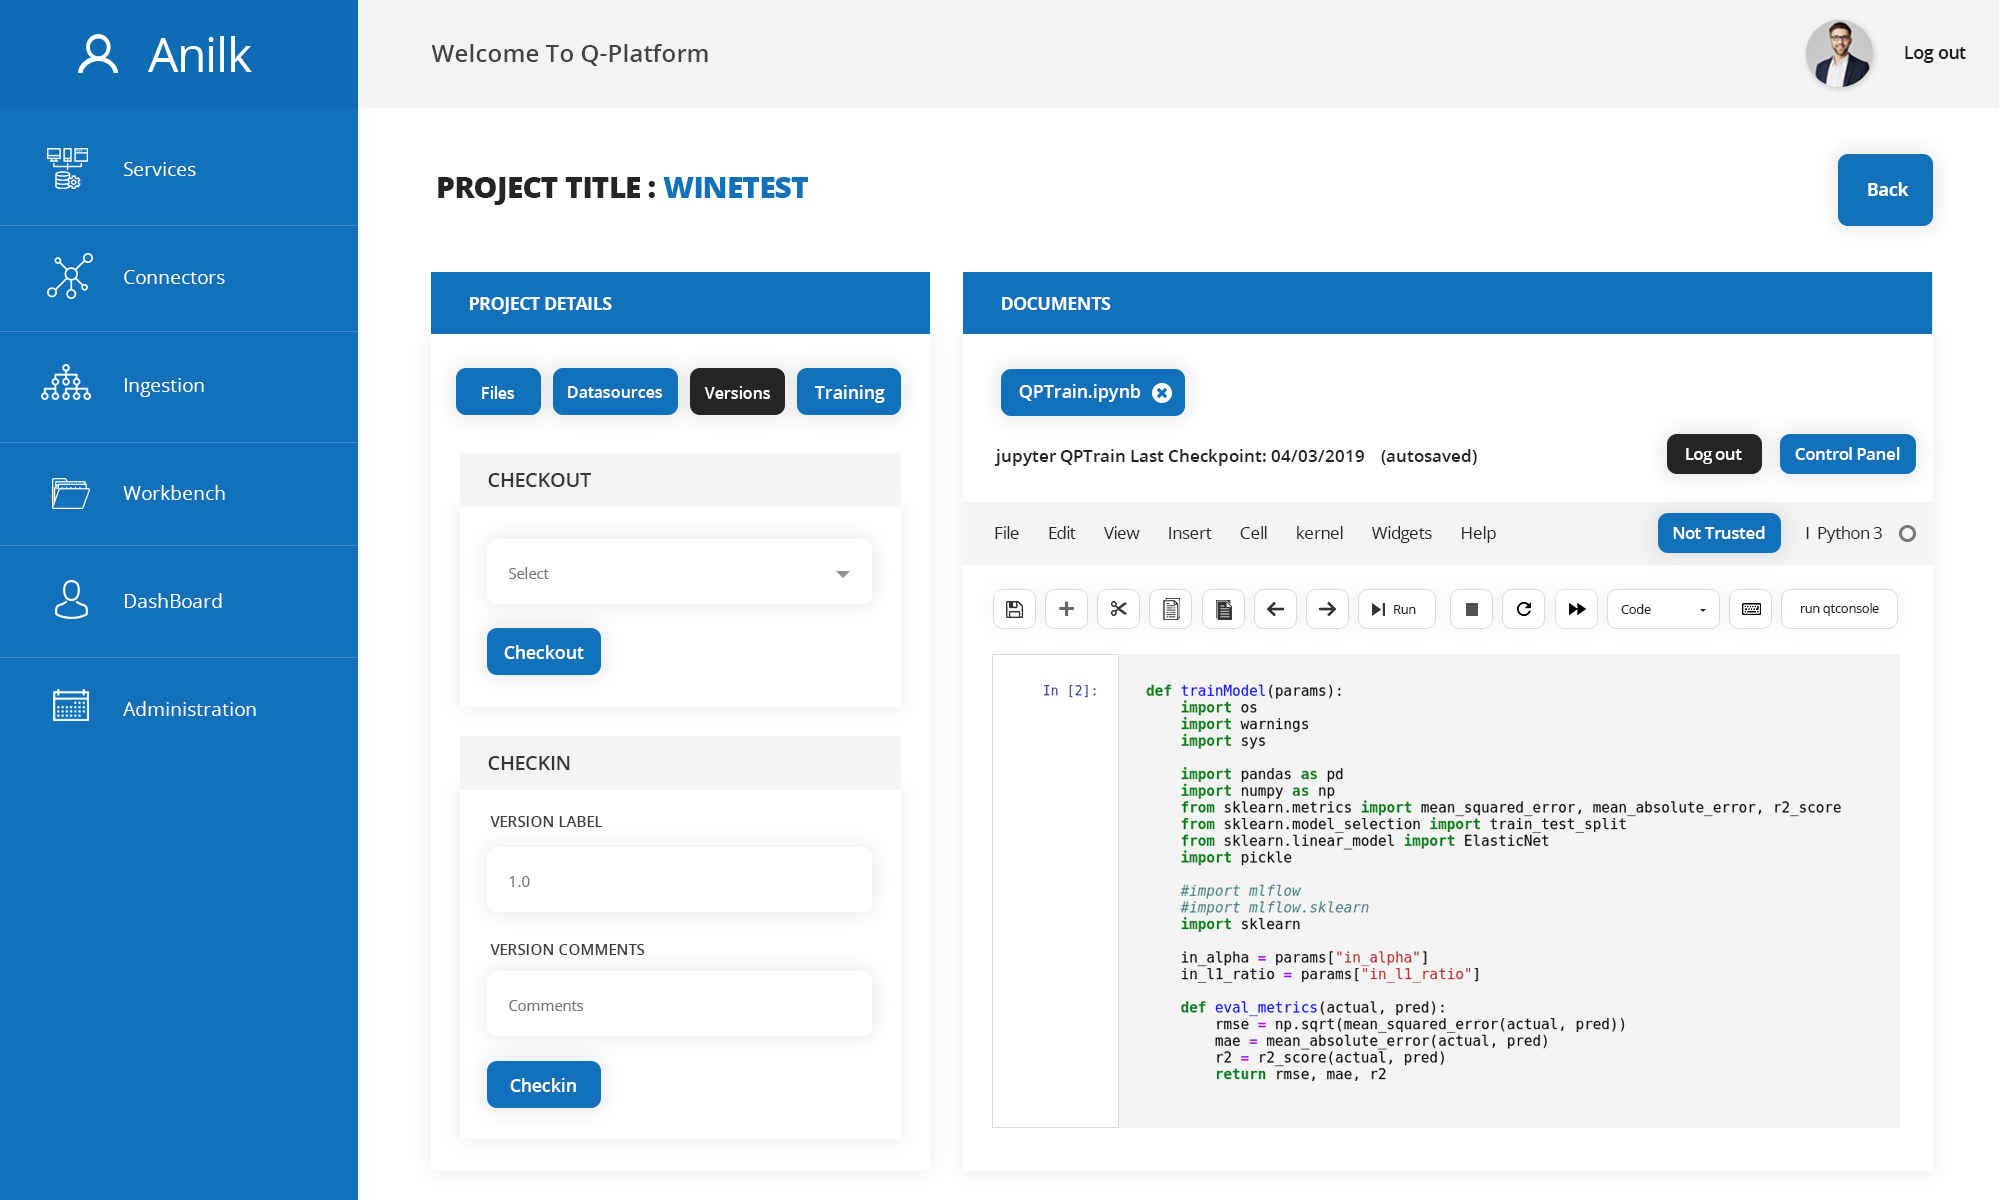
Task: Click the Checkin button
Action: click(544, 1085)
